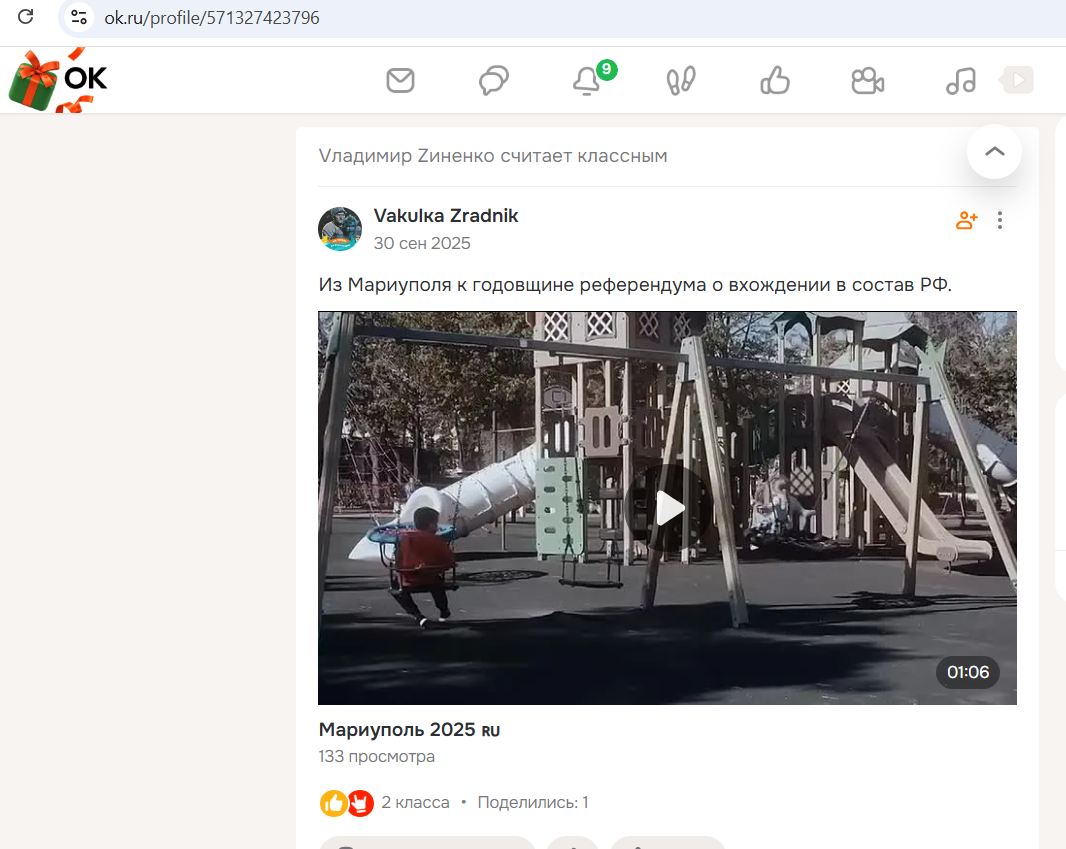Click the Поделились: 1 shares count
Viewport: 1066px width, 849px height.
pos(533,802)
